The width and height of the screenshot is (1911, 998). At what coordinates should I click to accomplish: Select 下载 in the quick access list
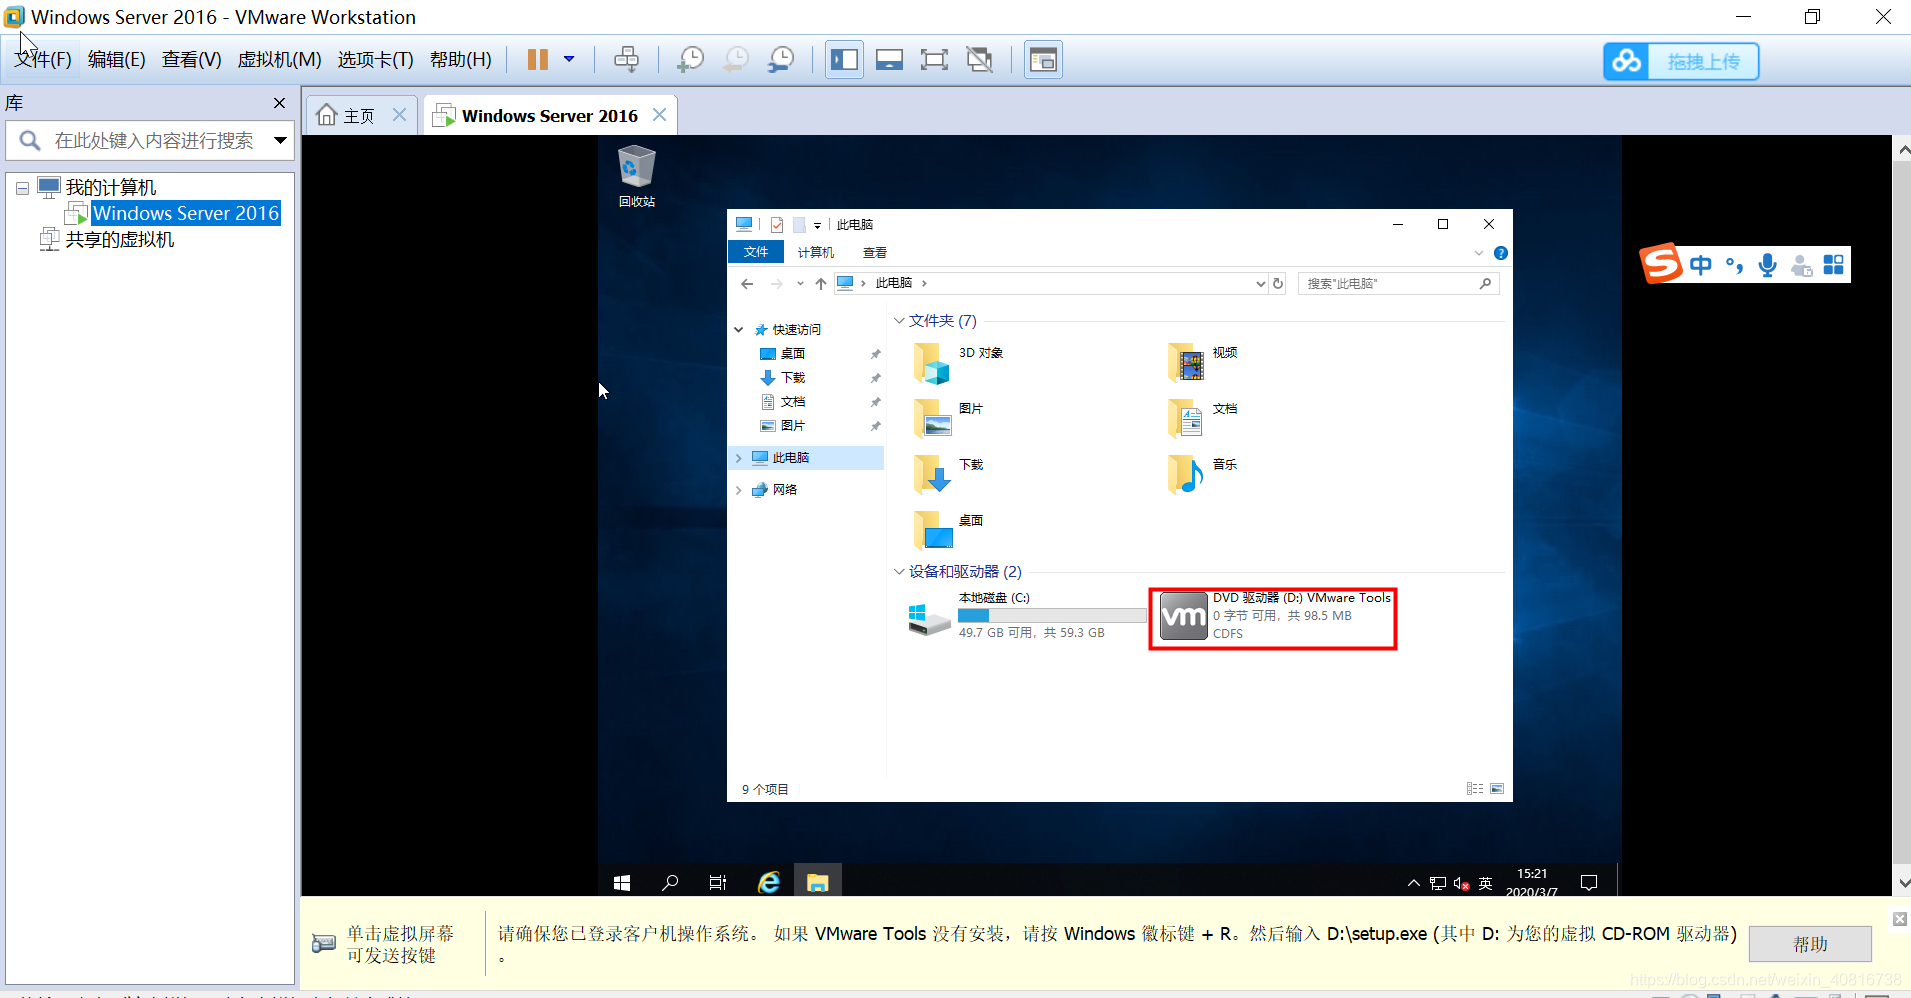pos(793,378)
